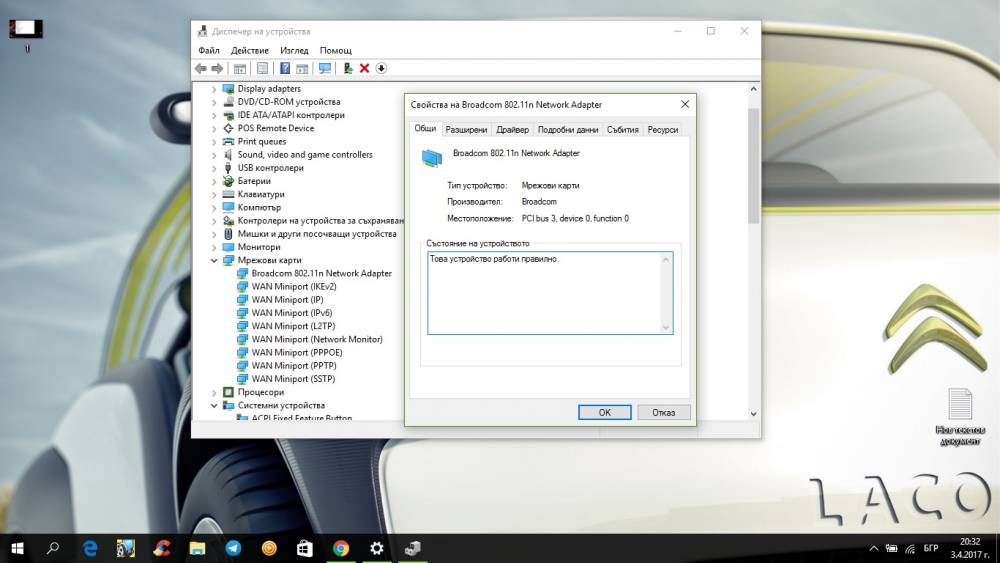This screenshot has width=1000, height=563.
Task: Click the taskbar search magnifier
Action: [x=53, y=548]
